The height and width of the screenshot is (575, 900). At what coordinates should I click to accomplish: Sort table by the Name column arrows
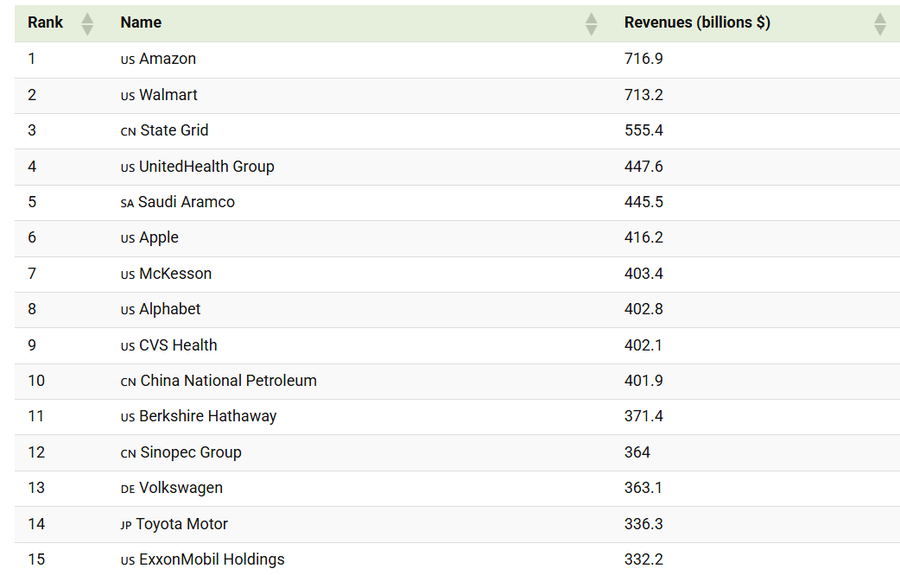tap(591, 24)
